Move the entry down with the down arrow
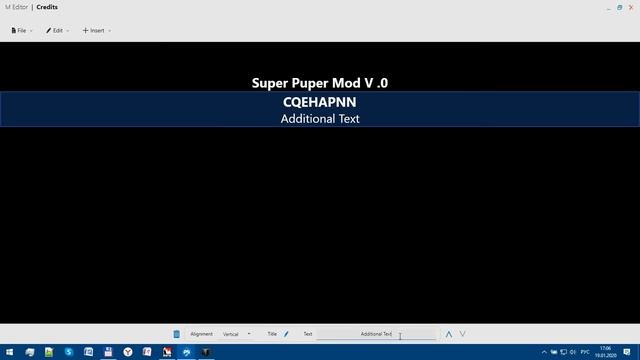The width and height of the screenshot is (640, 360). click(x=462, y=334)
